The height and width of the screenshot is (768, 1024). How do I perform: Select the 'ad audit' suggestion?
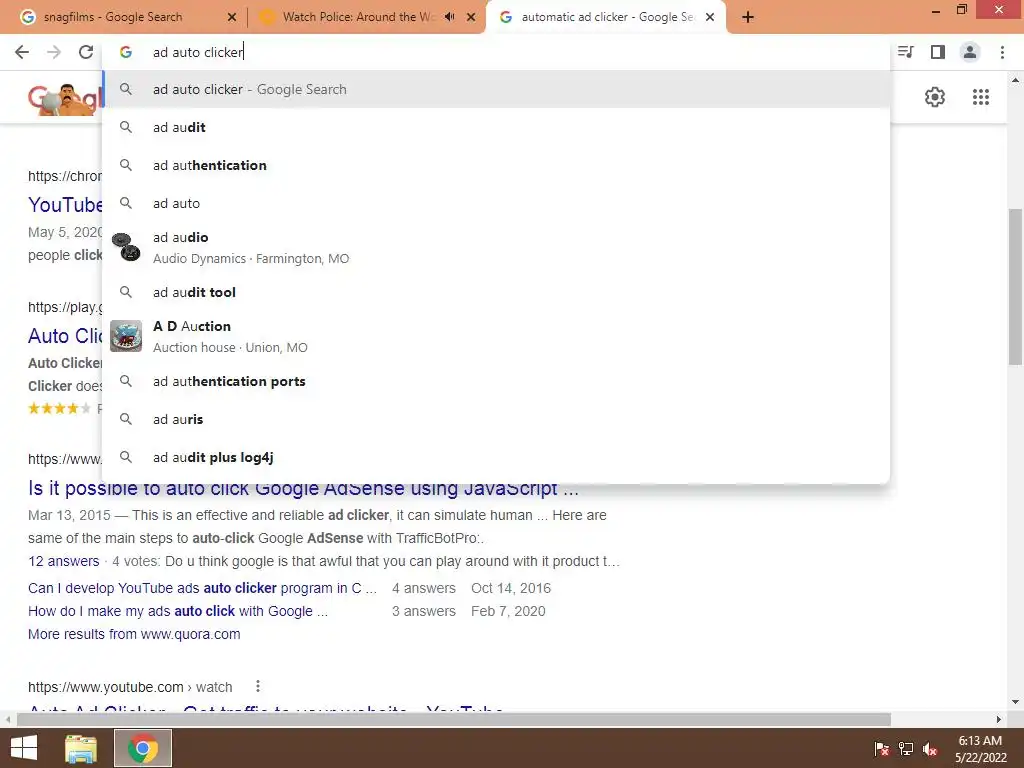[496, 127]
